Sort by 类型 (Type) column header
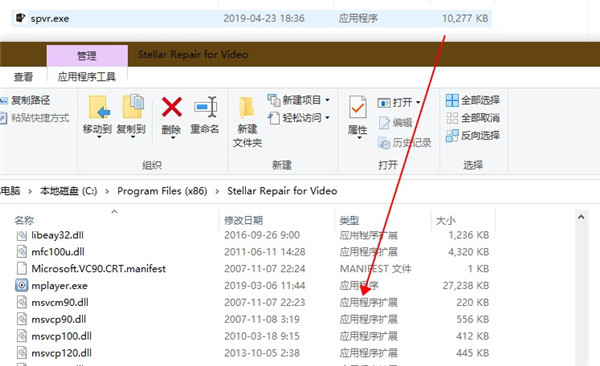 point(349,221)
